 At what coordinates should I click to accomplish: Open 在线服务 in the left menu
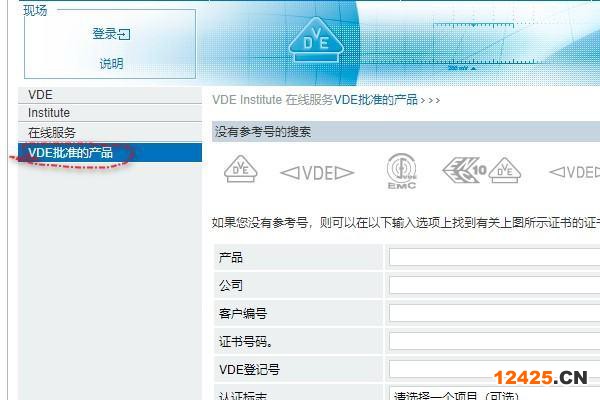pos(52,133)
